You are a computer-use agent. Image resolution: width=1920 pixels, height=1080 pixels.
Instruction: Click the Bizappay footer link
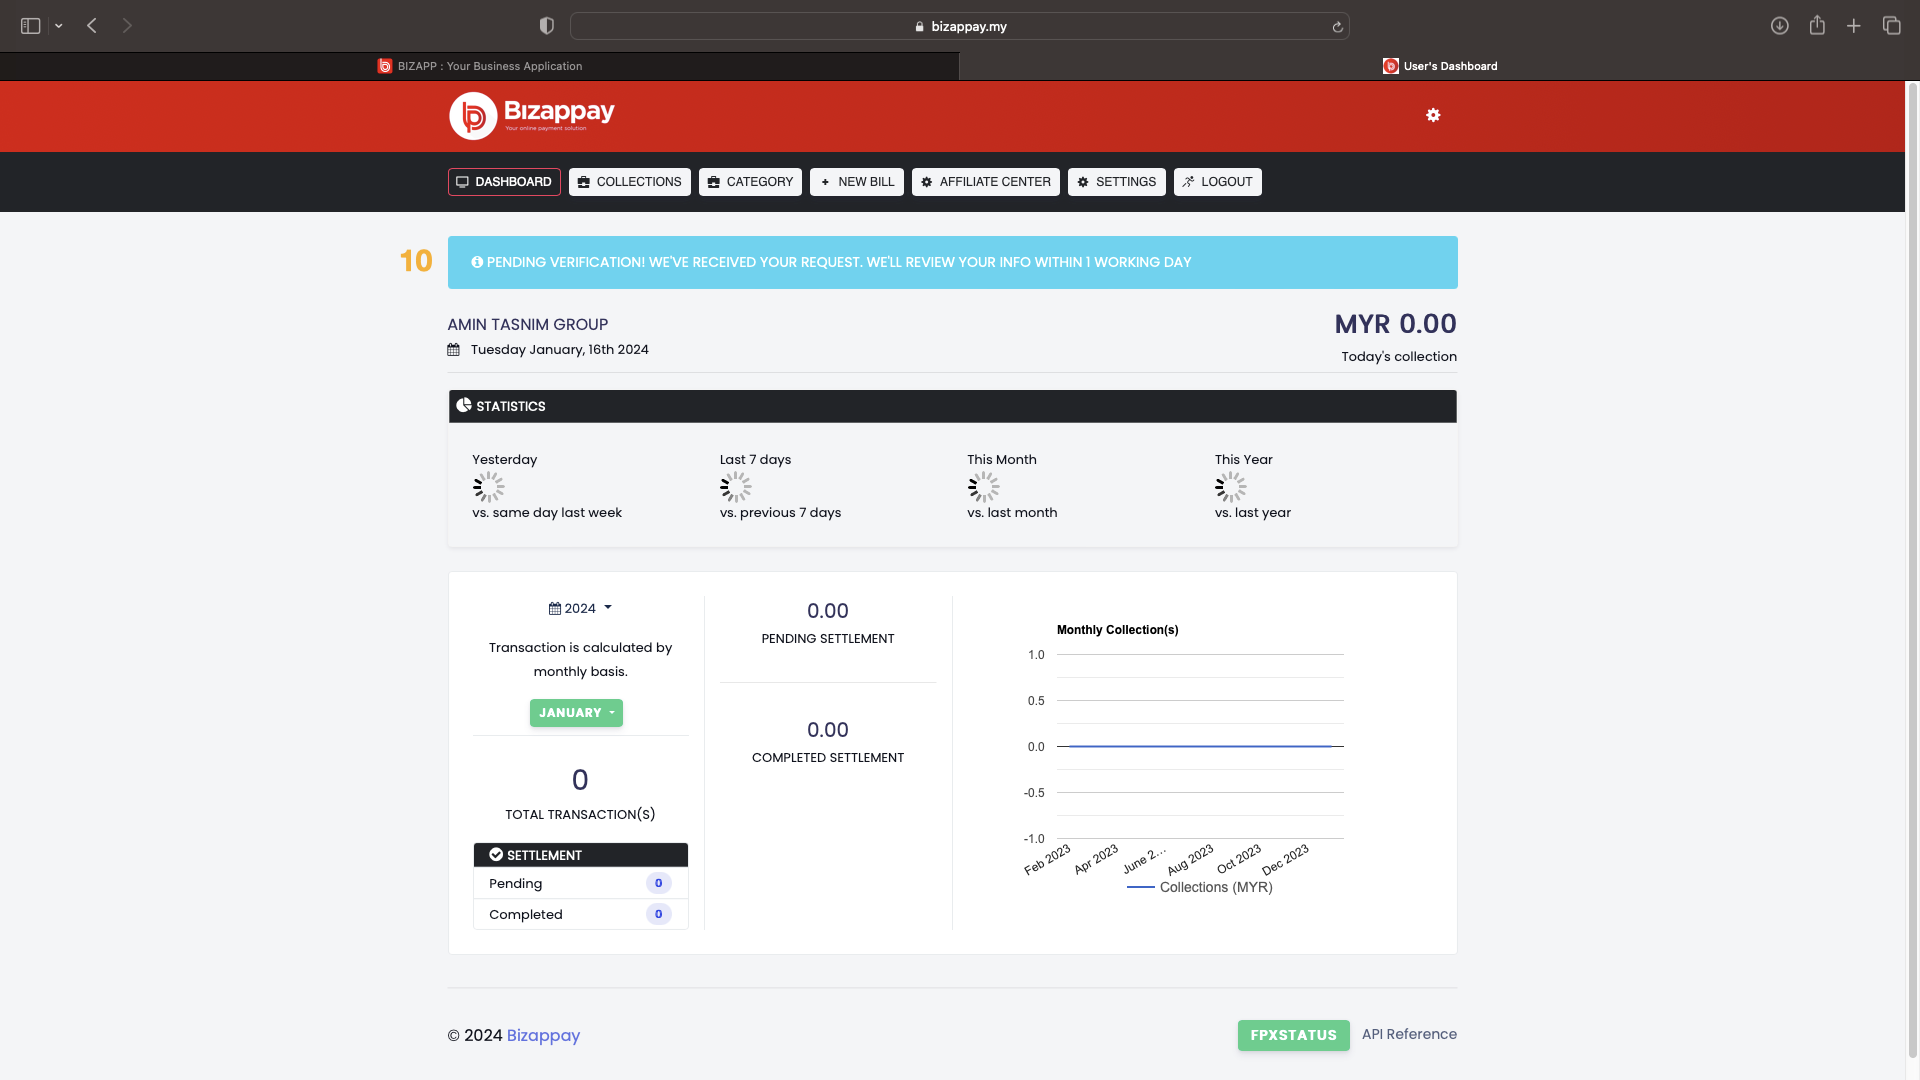pyautogui.click(x=543, y=1035)
